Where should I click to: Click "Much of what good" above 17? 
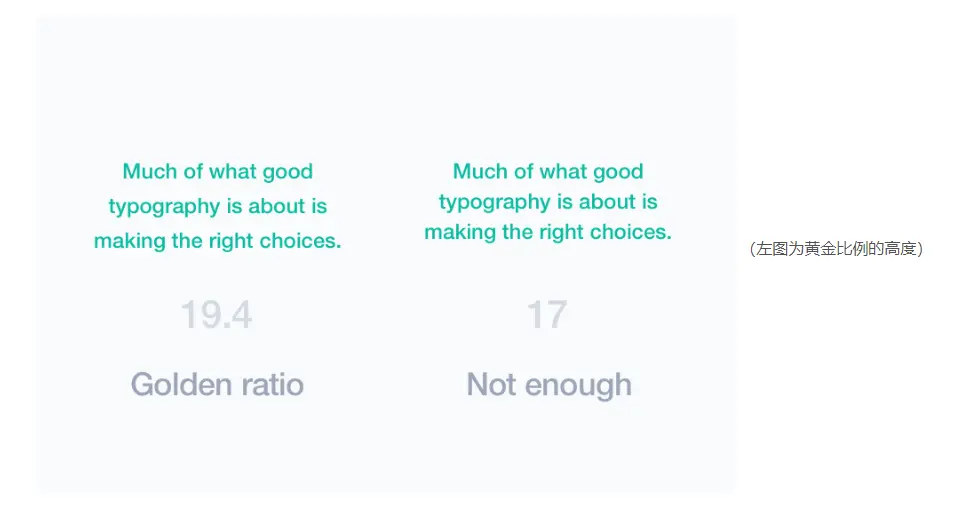(x=548, y=172)
